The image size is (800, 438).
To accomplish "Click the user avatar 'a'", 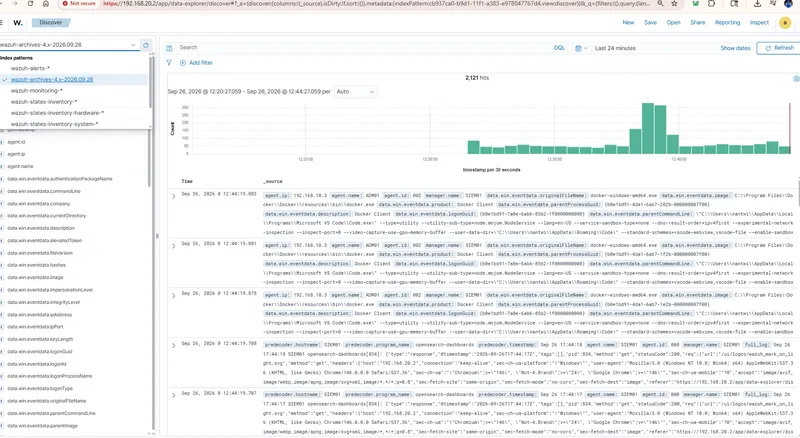I will 785,23.
